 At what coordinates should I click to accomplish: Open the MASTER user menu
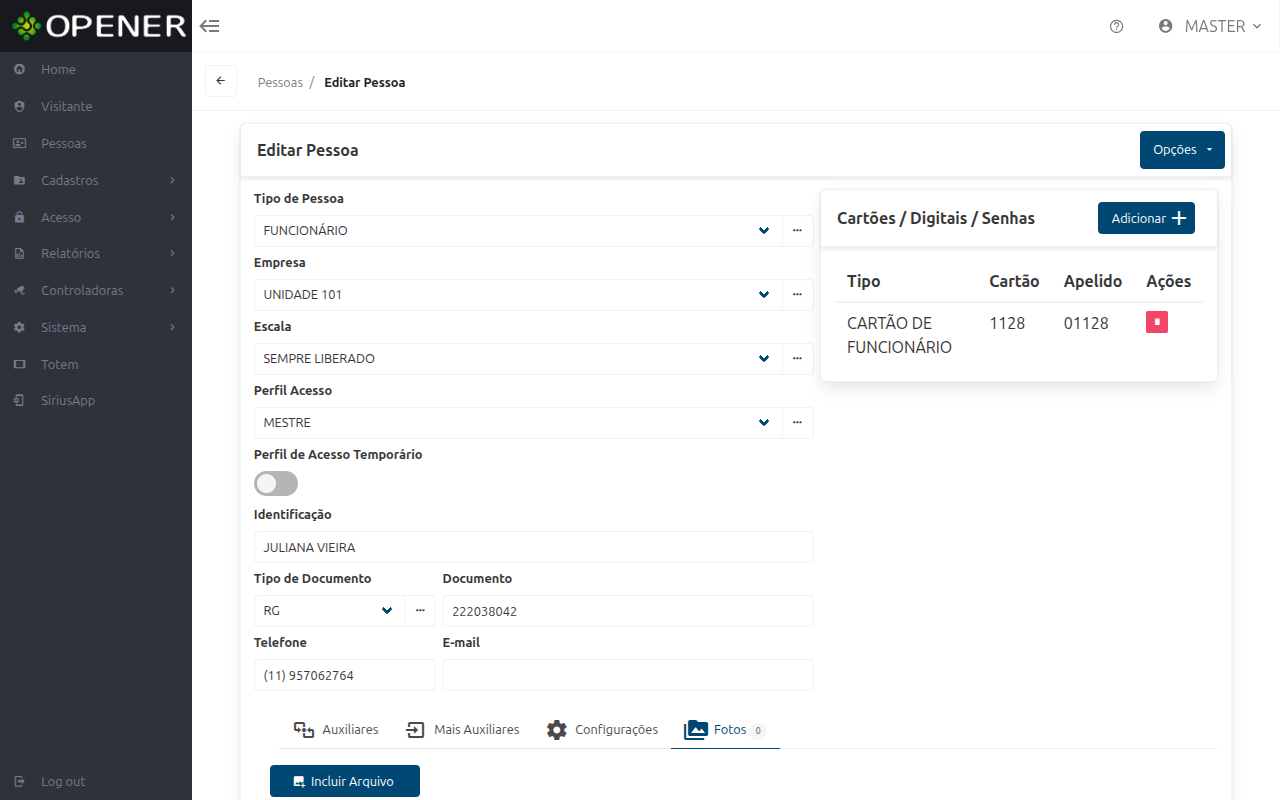[1210, 27]
